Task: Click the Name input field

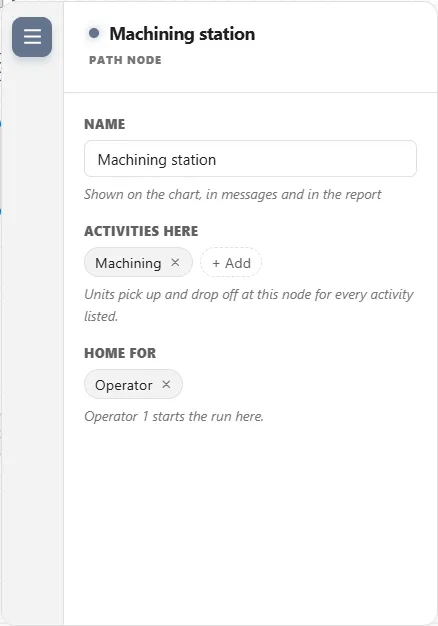Action: [x=250, y=158]
